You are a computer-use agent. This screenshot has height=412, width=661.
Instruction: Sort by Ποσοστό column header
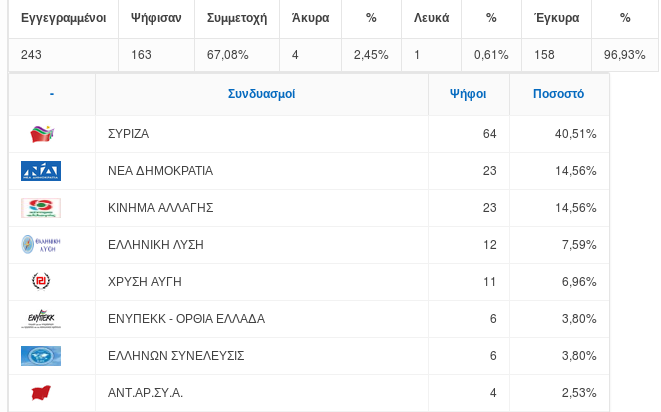(560, 95)
